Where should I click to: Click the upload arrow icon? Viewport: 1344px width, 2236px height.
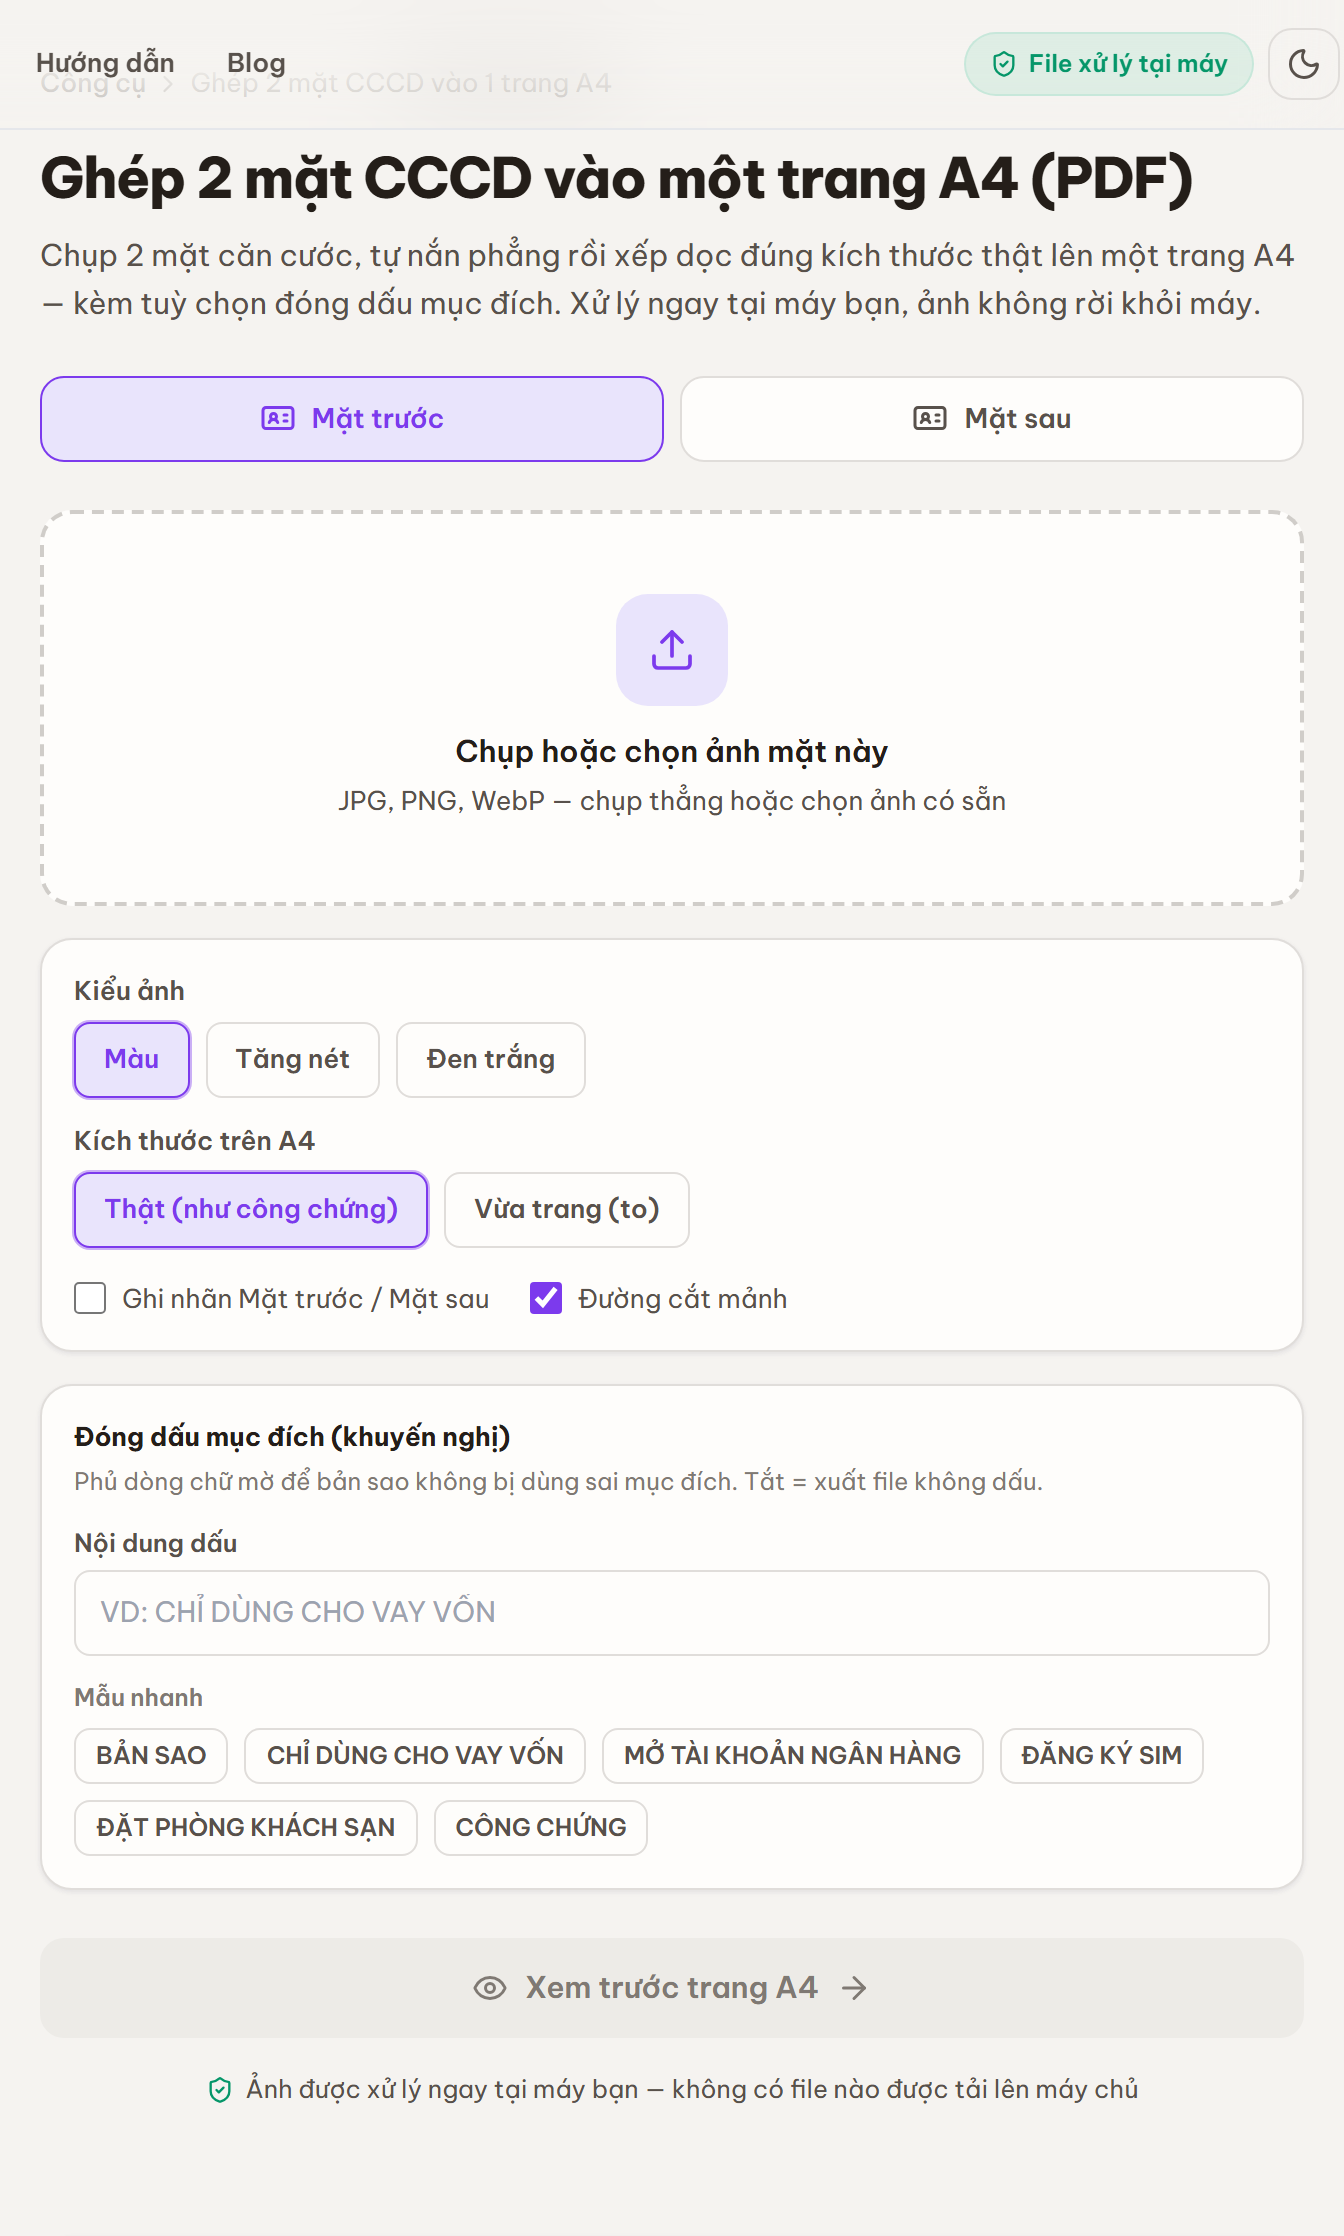click(x=672, y=650)
